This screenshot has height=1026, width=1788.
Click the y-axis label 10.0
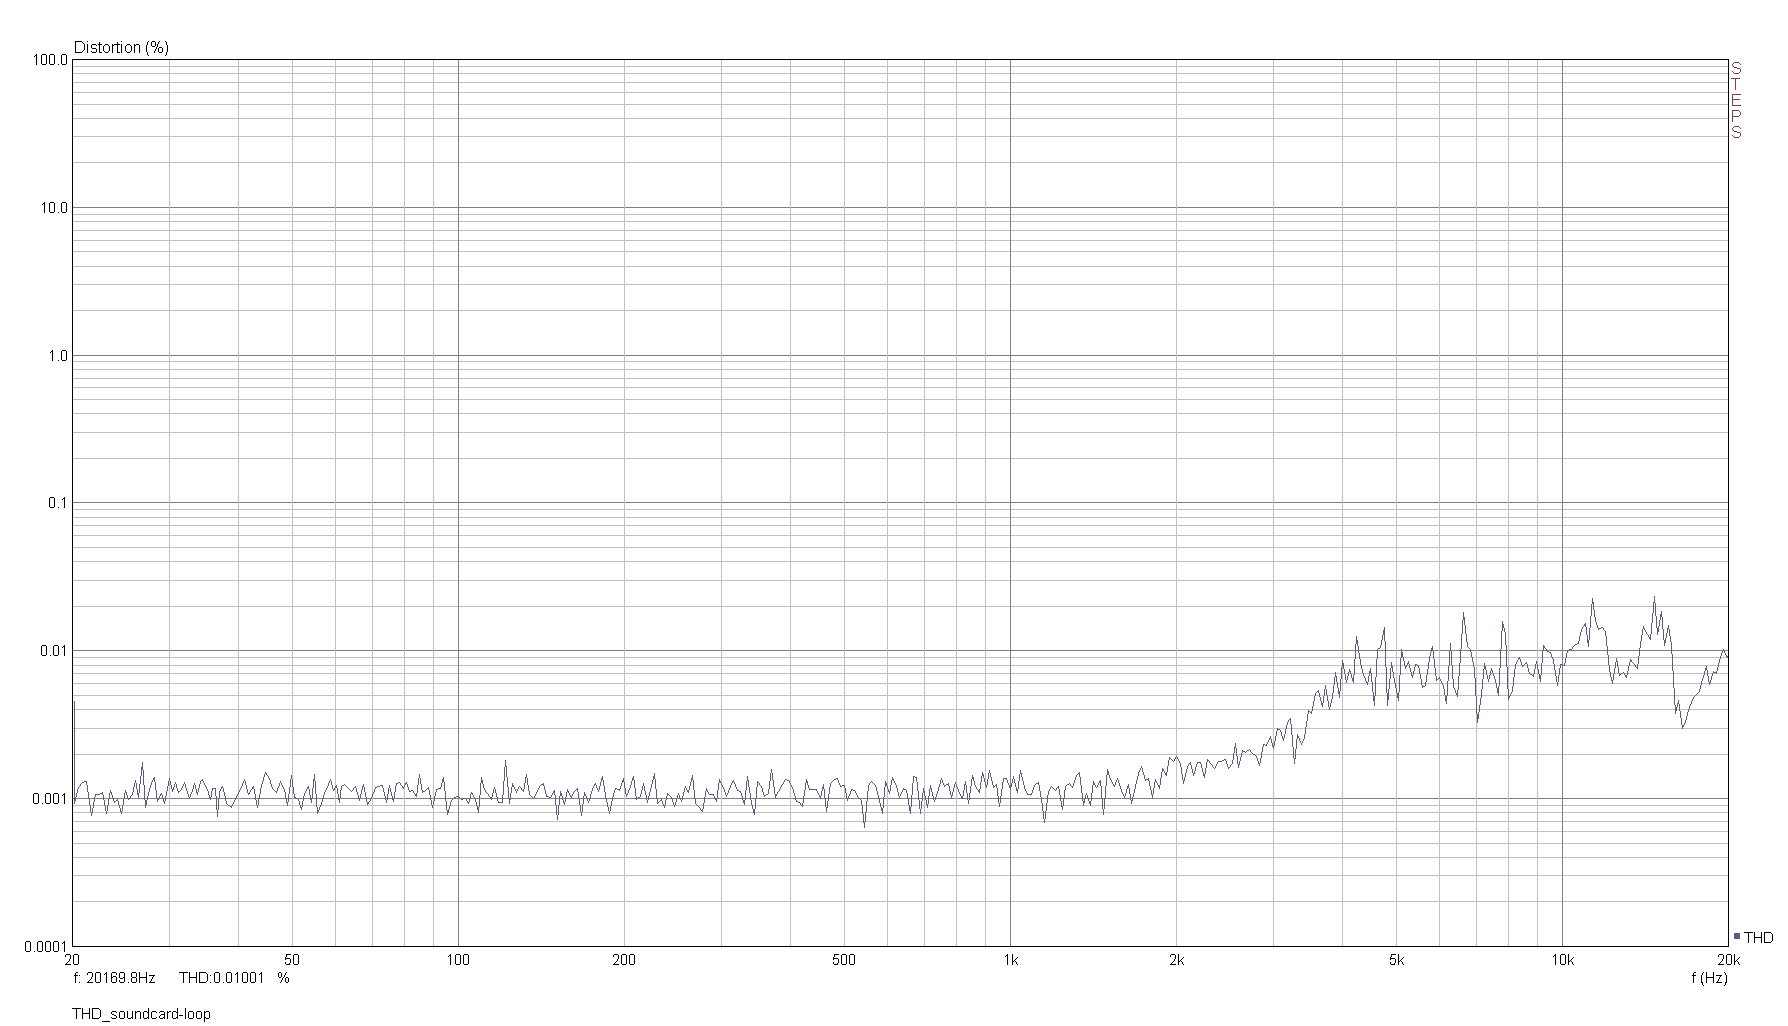click(x=54, y=208)
